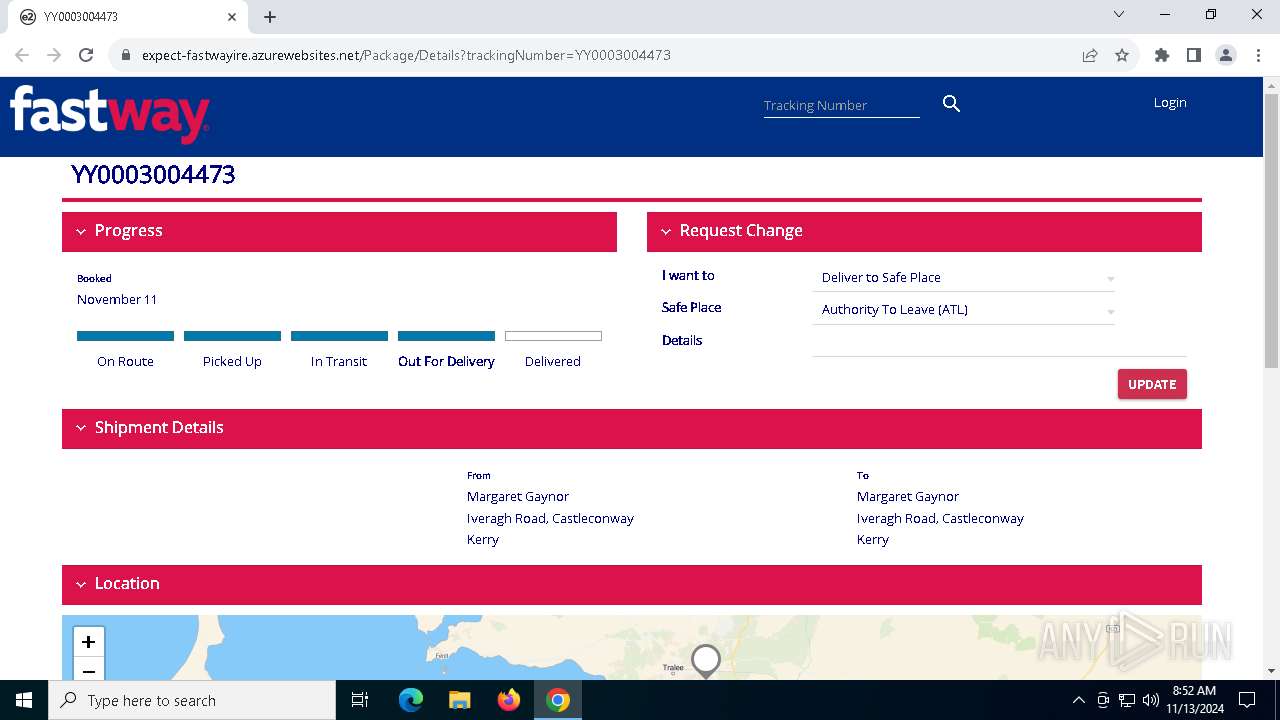Click the On Route progress bar segment
The image size is (1280, 720).
[125, 336]
